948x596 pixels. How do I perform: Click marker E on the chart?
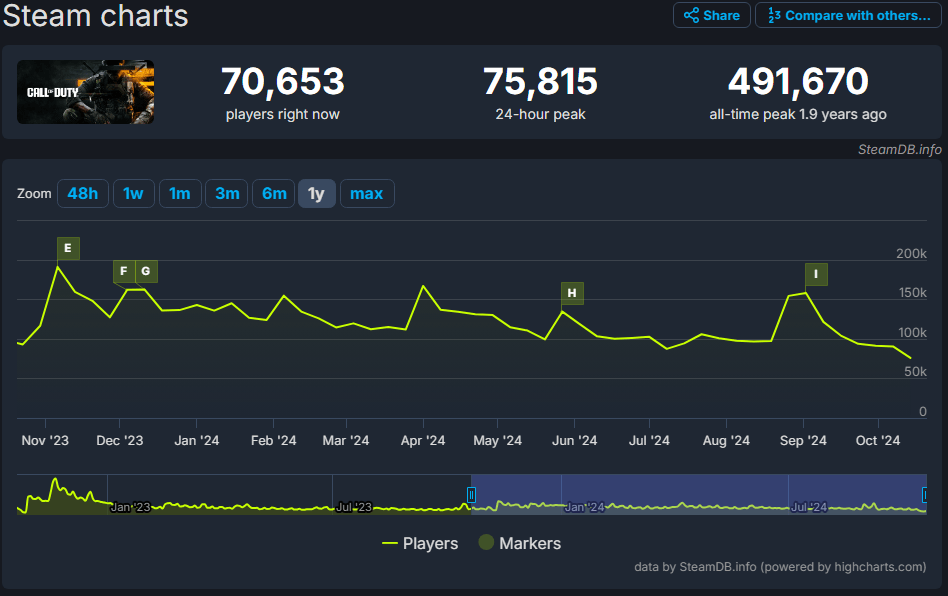[68, 248]
